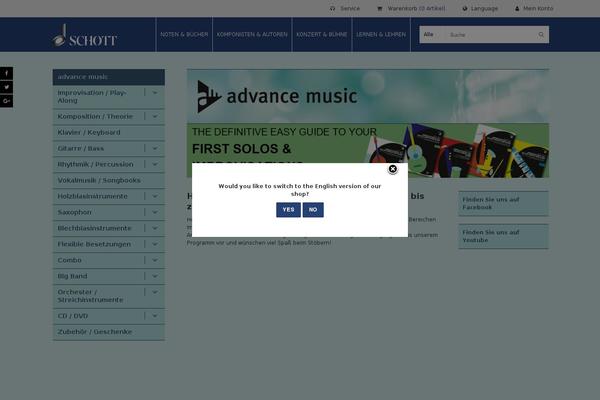Screen dimensions: 600x400
Task: Expand Holzblasinstrumente chevron
Action: pyautogui.click(x=155, y=196)
